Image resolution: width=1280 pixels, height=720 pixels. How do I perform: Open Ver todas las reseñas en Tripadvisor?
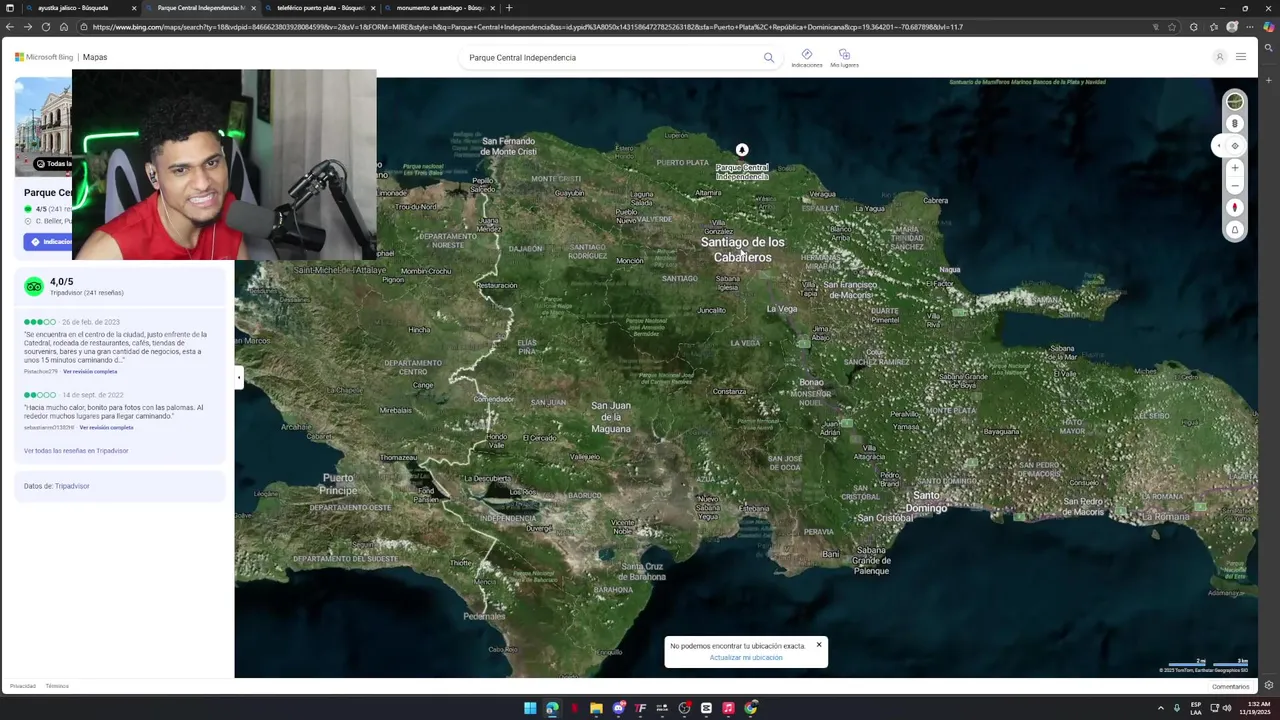tap(76, 451)
